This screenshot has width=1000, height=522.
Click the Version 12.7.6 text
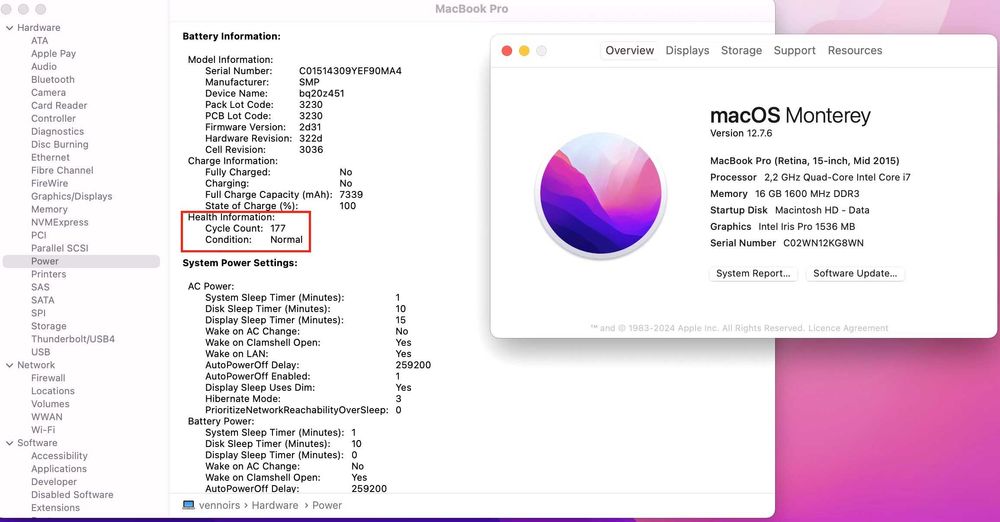(x=741, y=133)
